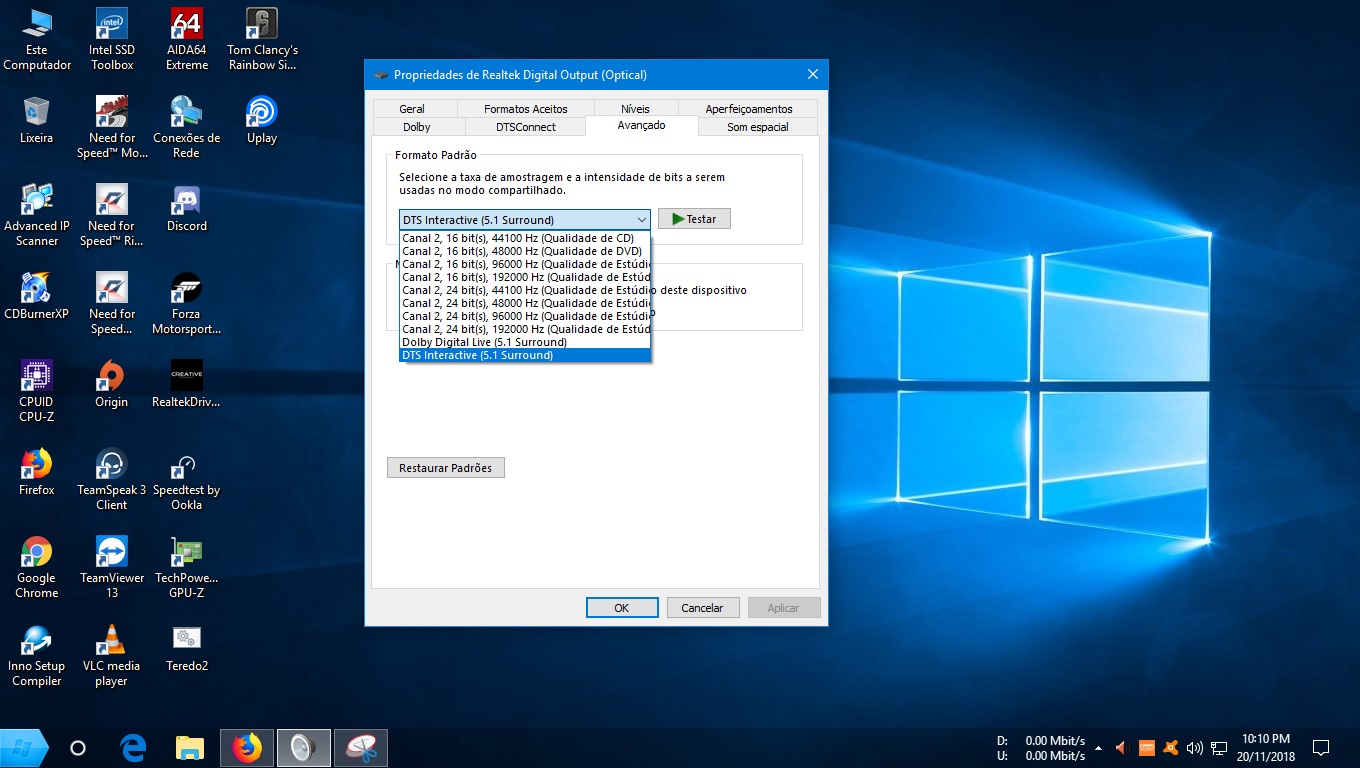Select Canal 2, 24 bits, 48000 Hz
The image size is (1360, 768).
click(x=525, y=303)
